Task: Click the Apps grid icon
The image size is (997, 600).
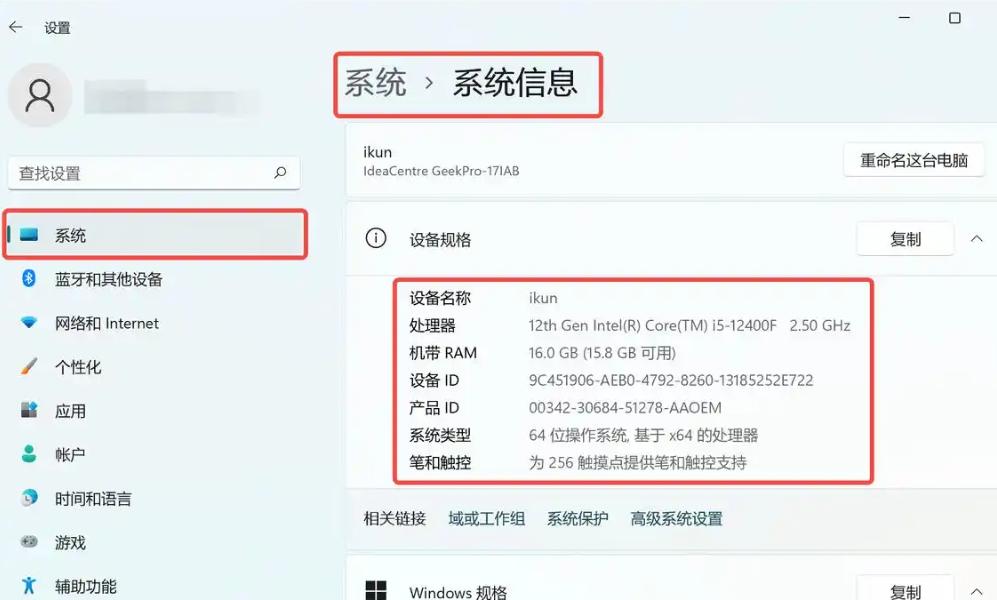Action: (x=29, y=410)
